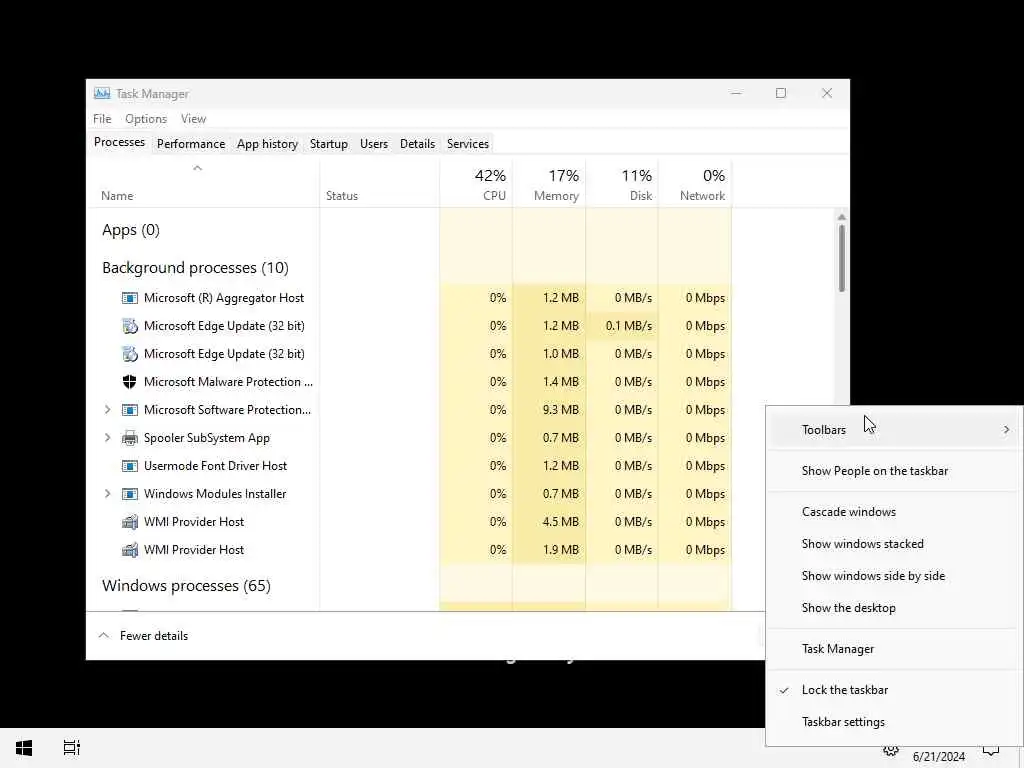The image size is (1024, 768).
Task: Open the File menu
Action: coord(102,119)
